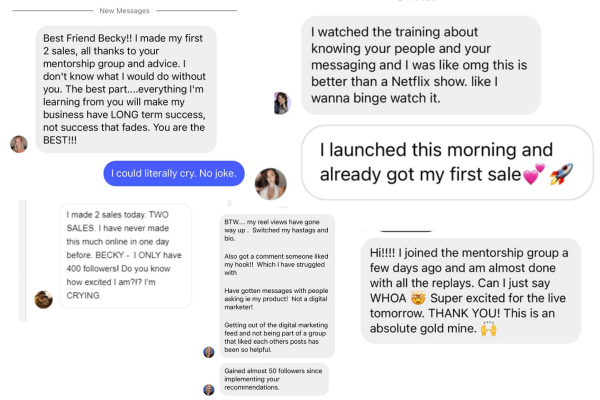This screenshot has height=400, width=600.
Task: Click large avatar beside "I launched this morning"
Action: [271, 184]
